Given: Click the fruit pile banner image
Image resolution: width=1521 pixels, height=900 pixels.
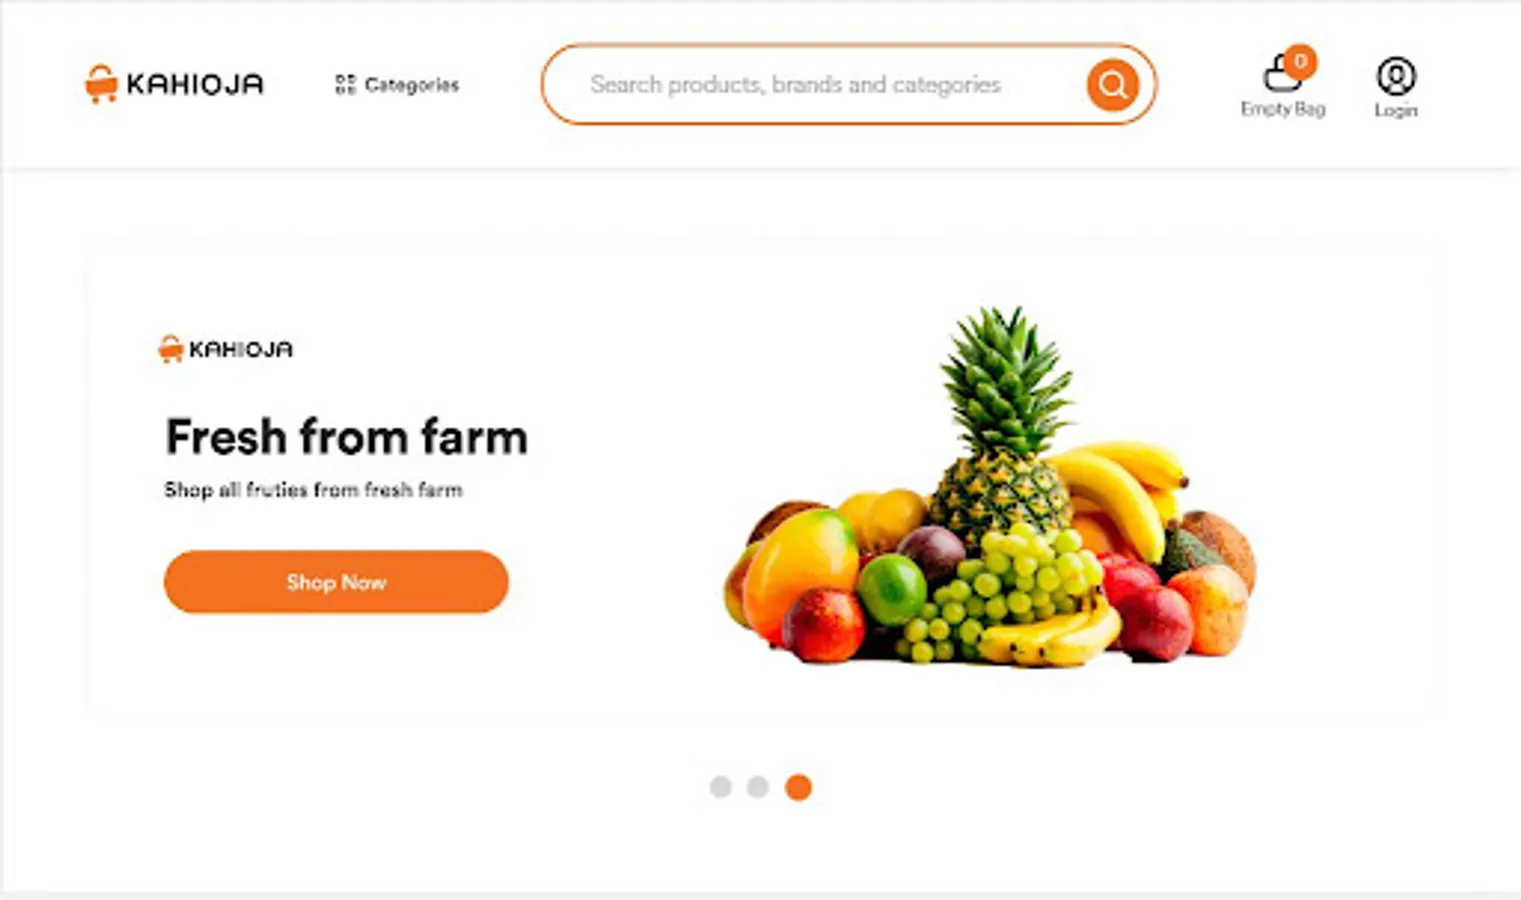Looking at the screenshot, I should (990, 486).
